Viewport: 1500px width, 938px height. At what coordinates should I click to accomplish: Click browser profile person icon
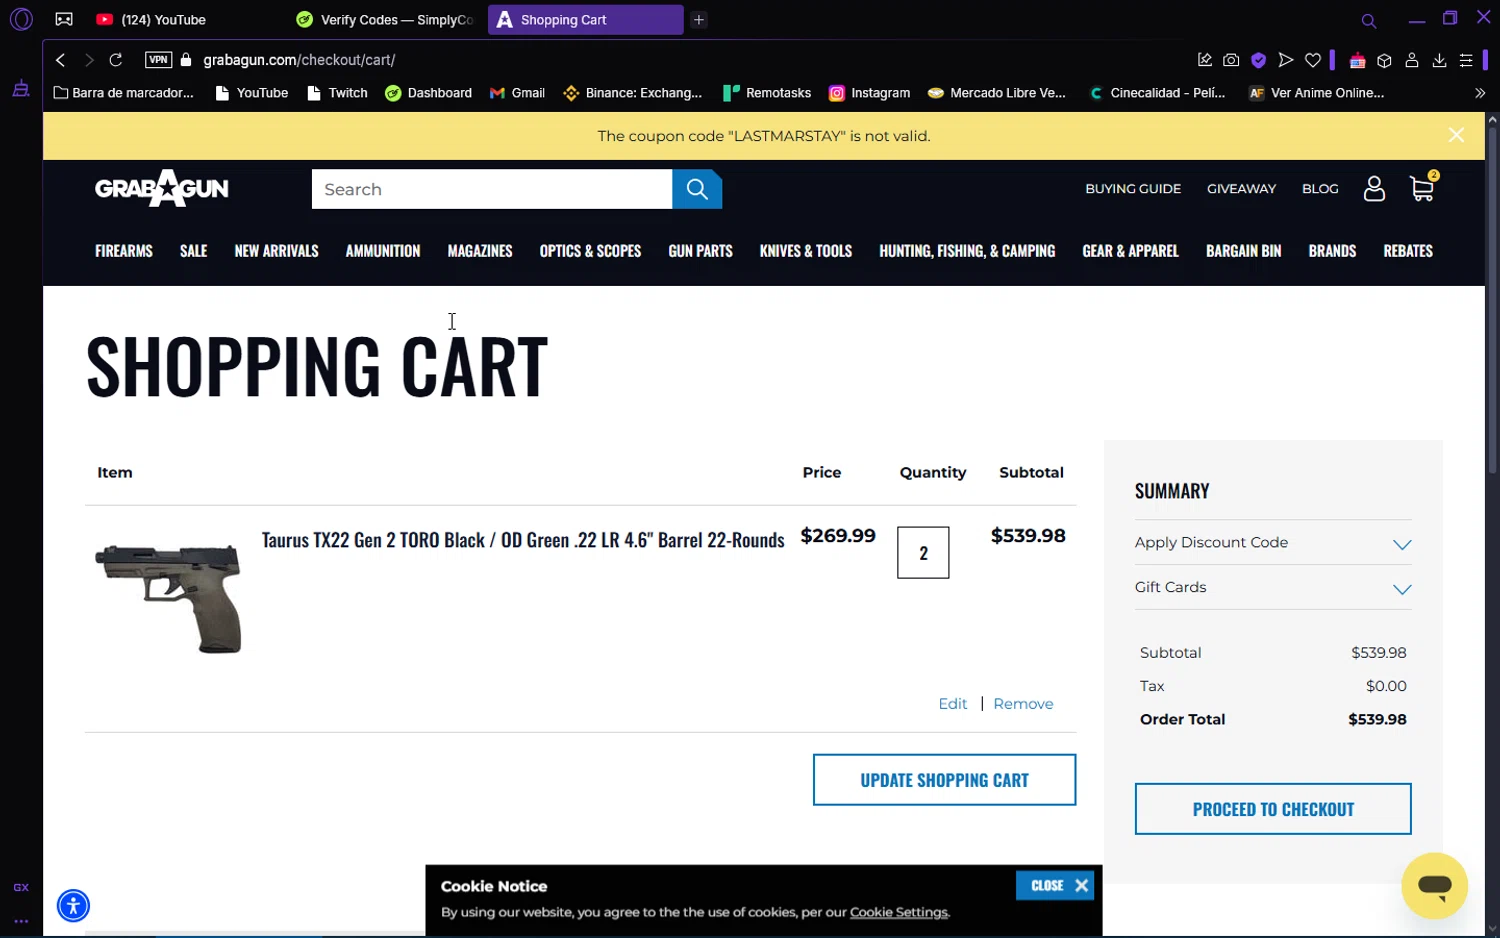1412,60
